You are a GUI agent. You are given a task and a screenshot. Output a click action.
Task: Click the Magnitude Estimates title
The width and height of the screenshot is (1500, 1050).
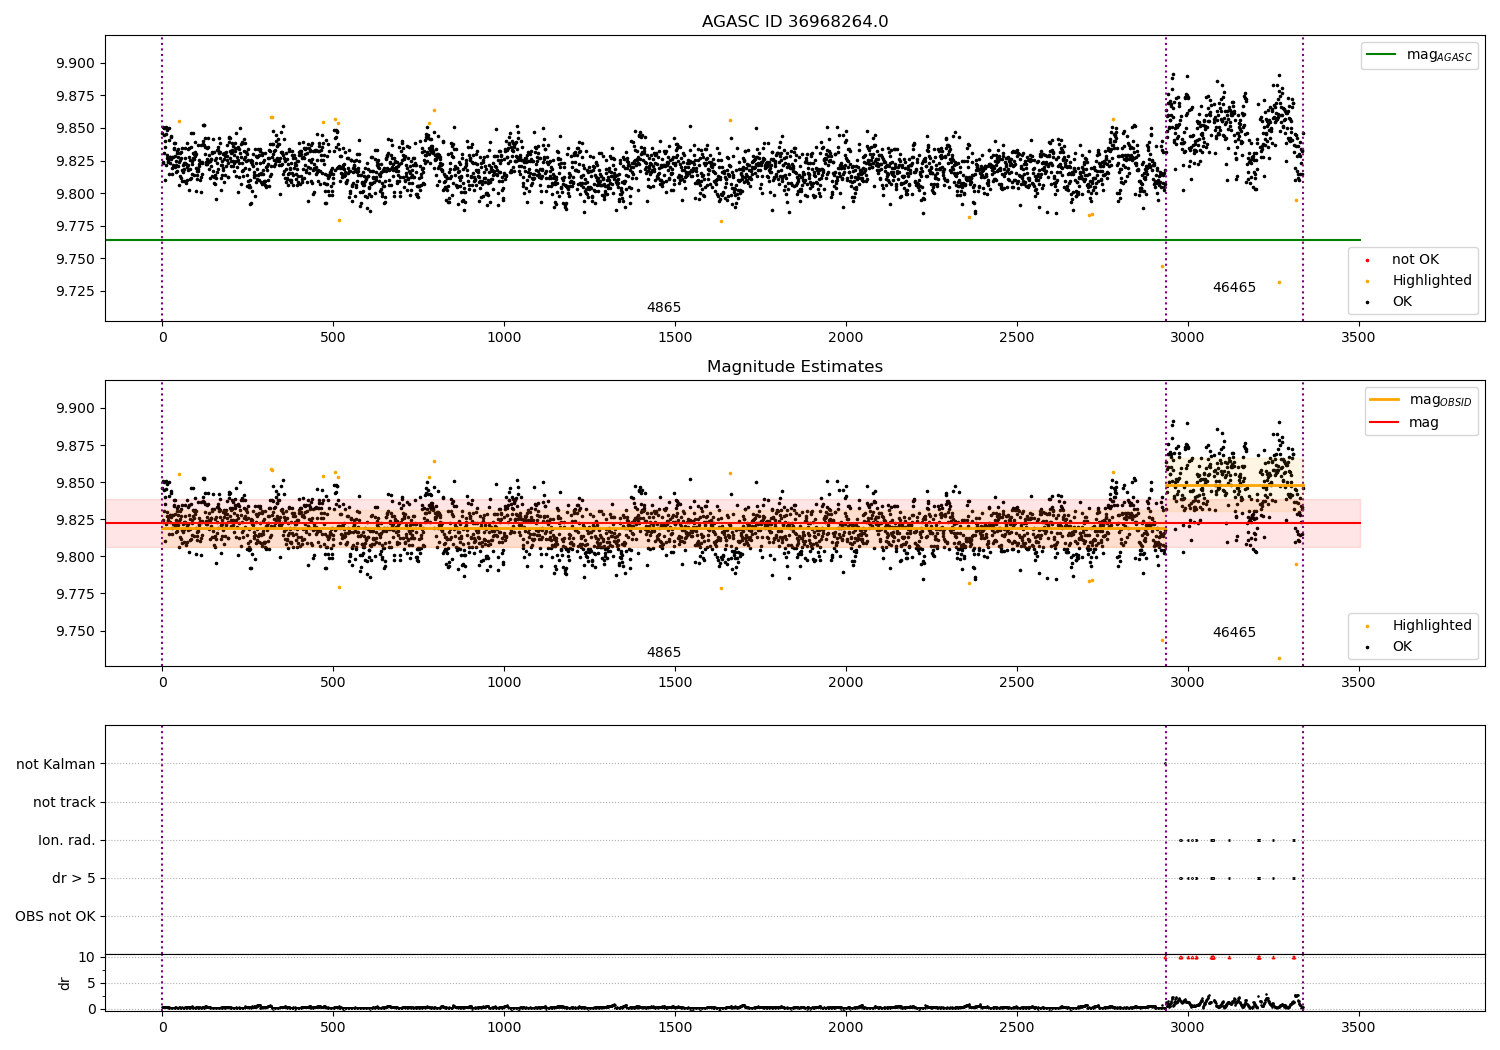(x=795, y=367)
